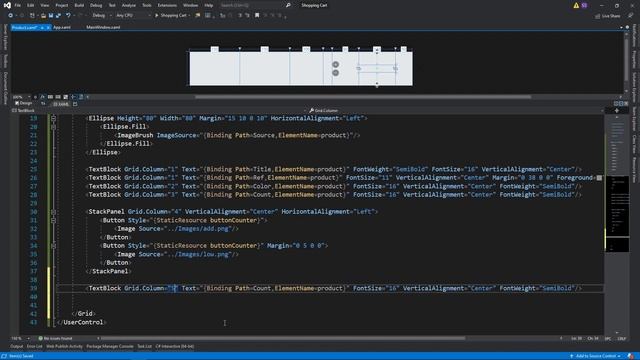Switch to the MainWindow.xaml tab

[x=103, y=27]
